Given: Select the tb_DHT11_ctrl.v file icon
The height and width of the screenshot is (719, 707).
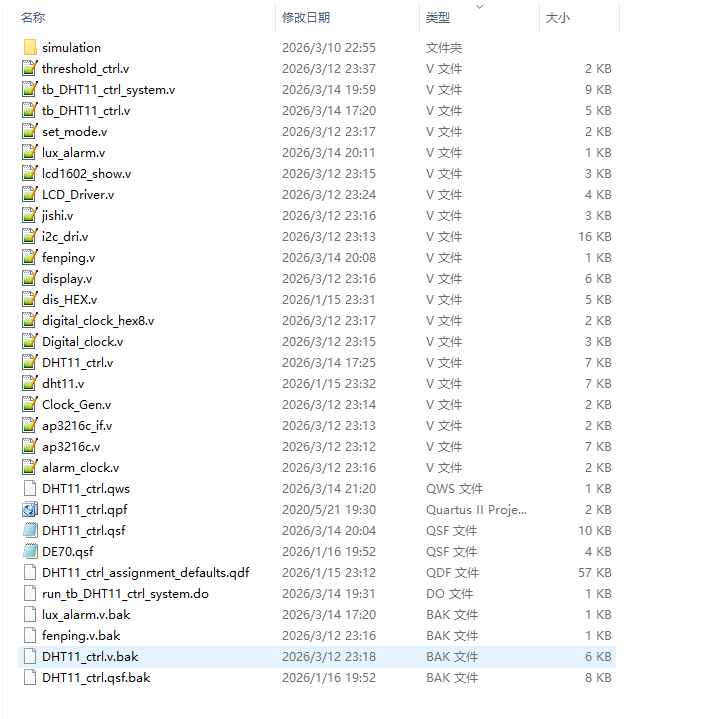Looking at the screenshot, I should 30,111.
